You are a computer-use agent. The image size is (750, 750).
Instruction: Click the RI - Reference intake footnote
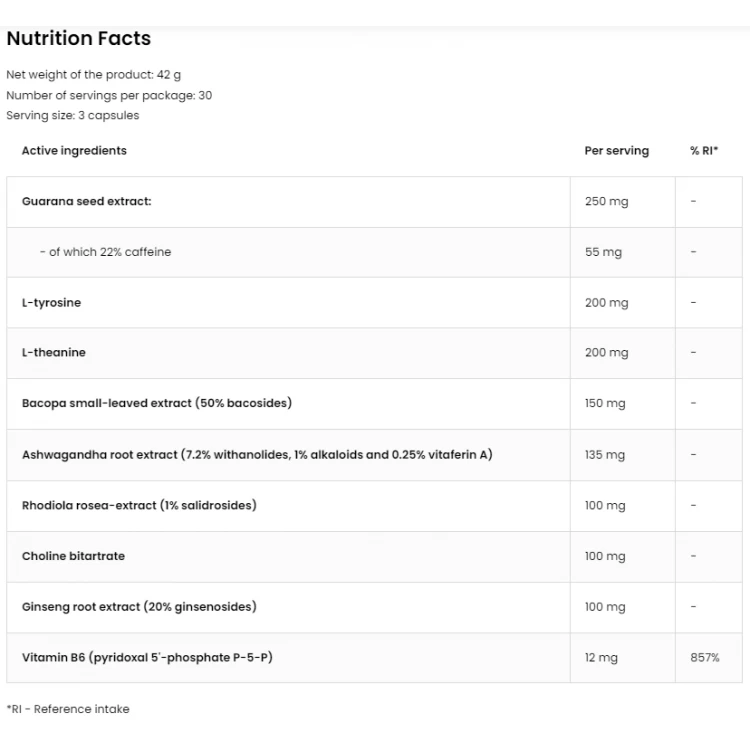tap(68, 709)
